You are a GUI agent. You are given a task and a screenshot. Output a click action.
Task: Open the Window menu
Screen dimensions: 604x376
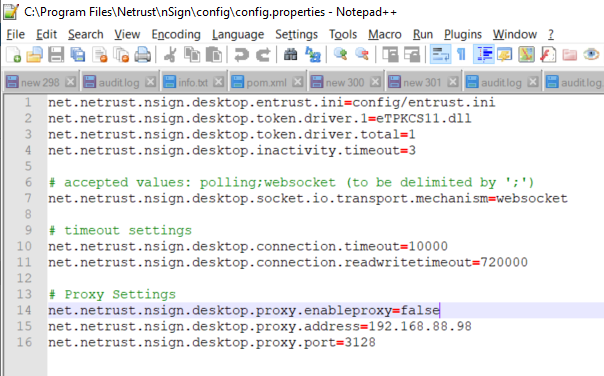[515, 34]
